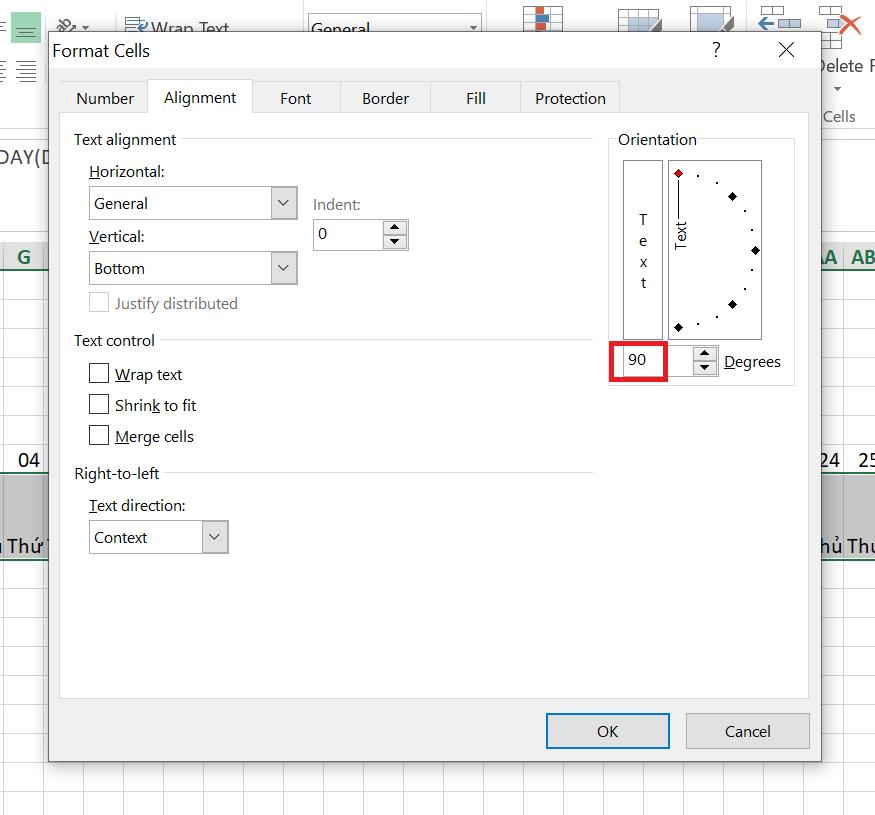
Task: Open Conditional Formatting in the ribbon
Action: [x=541, y=20]
